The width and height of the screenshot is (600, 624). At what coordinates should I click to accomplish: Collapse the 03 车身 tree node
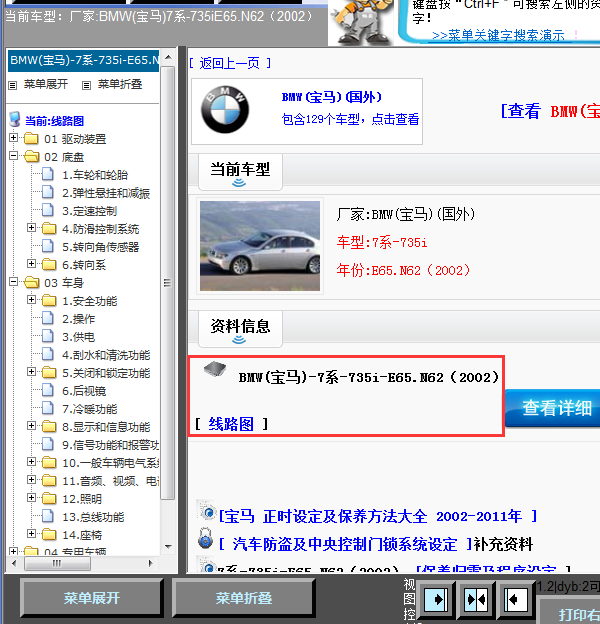coord(13,281)
